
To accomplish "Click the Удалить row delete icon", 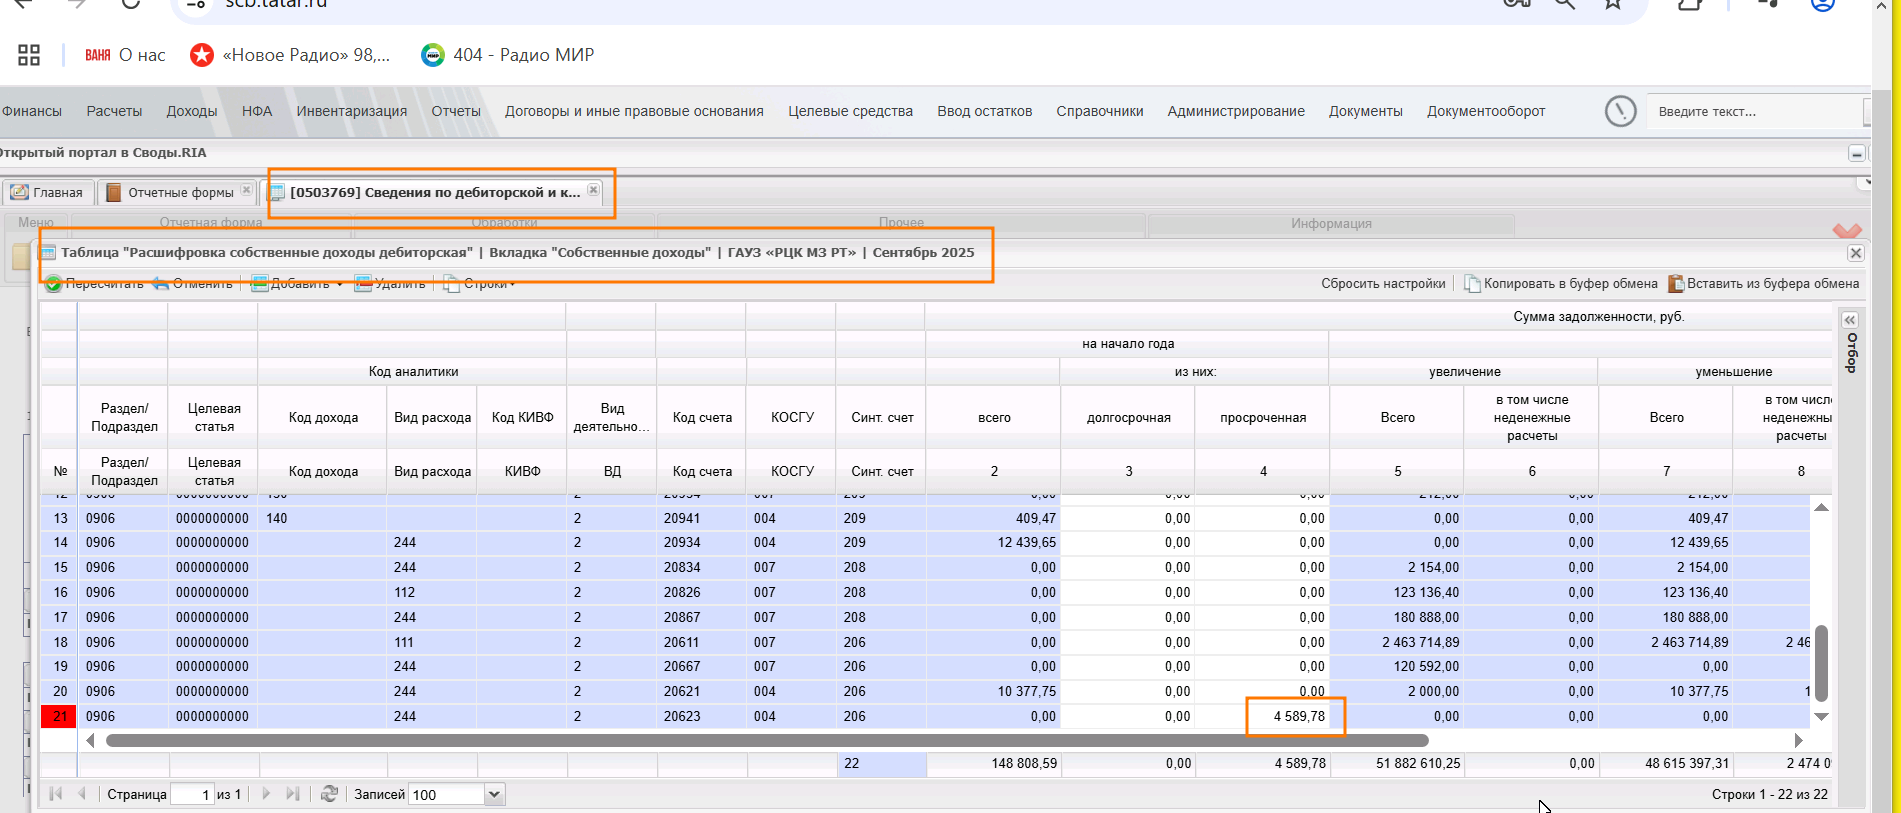I will tap(363, 284).
